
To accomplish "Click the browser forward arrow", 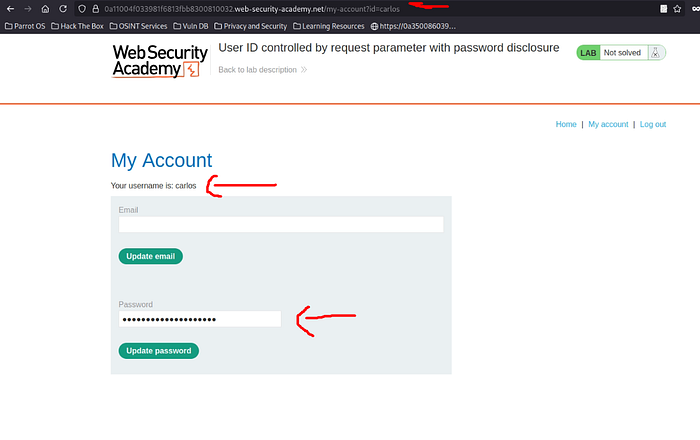I will 28,9.
